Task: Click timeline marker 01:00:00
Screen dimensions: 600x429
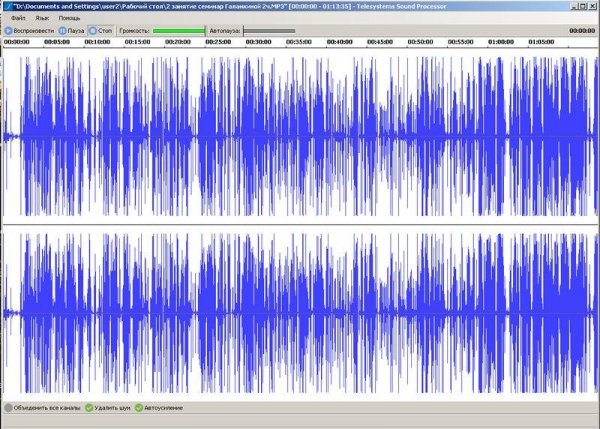Action: tap(501, 42)
